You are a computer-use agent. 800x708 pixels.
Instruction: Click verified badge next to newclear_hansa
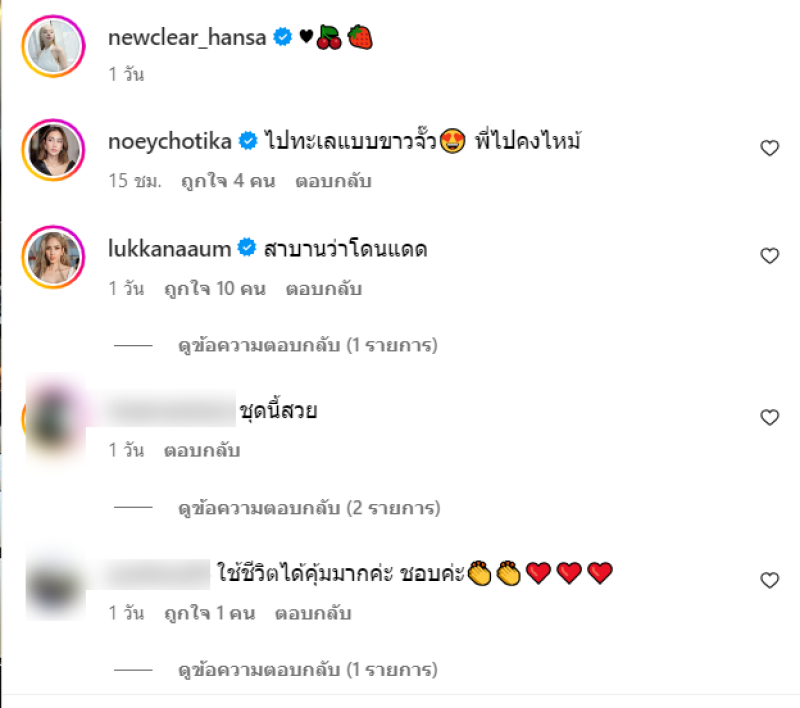[x=282, y=37]
